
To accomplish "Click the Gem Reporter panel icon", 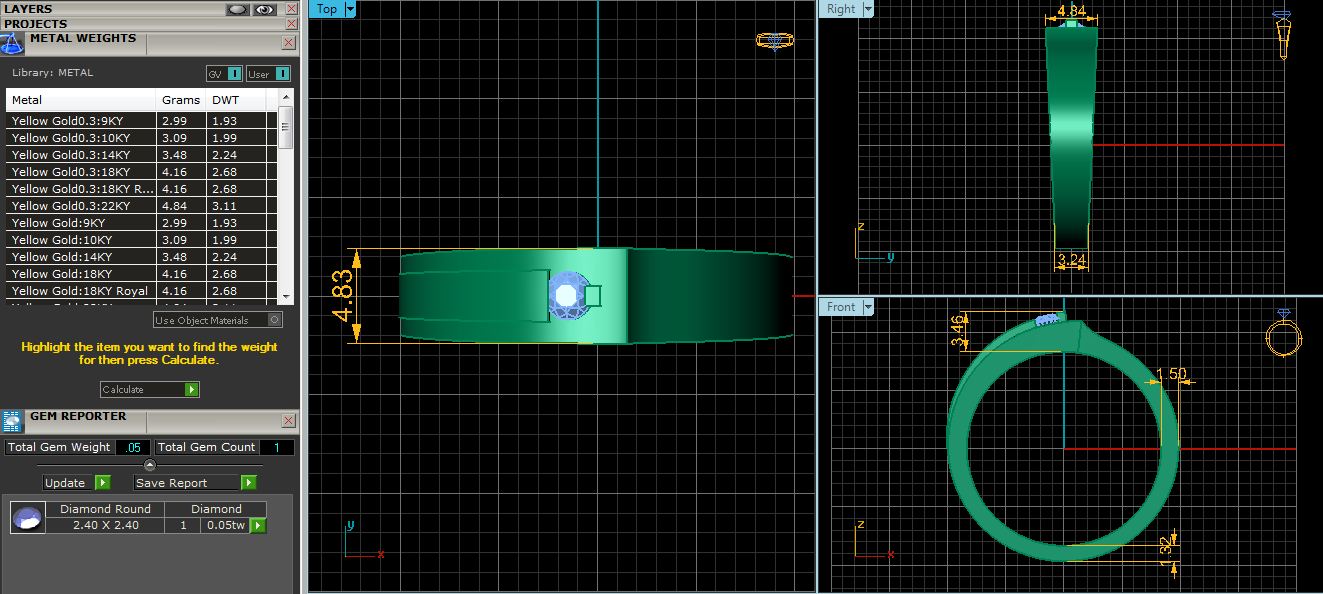I will tap(12, 420).
